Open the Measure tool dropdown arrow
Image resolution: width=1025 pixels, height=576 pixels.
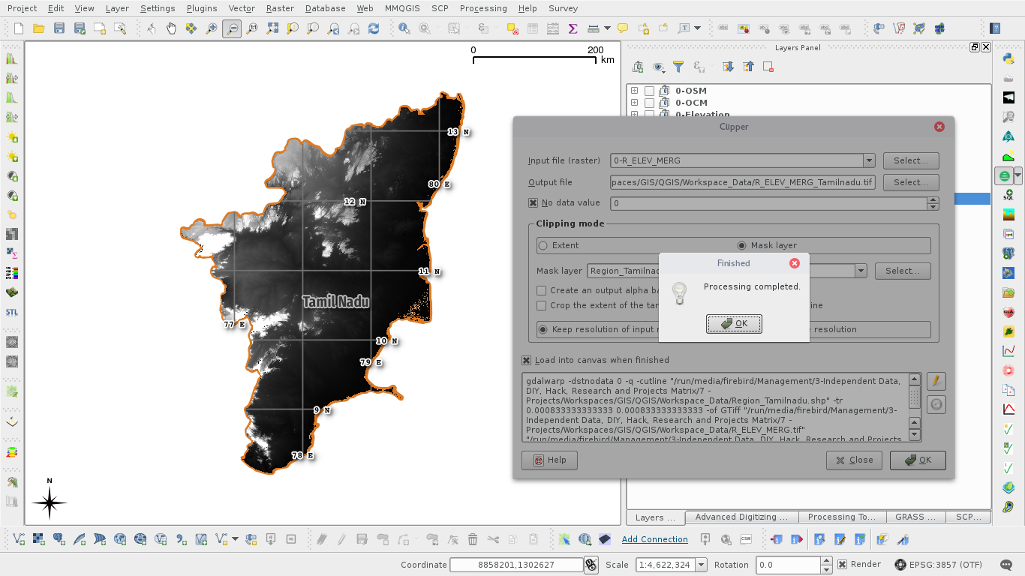tap(607, 28)
